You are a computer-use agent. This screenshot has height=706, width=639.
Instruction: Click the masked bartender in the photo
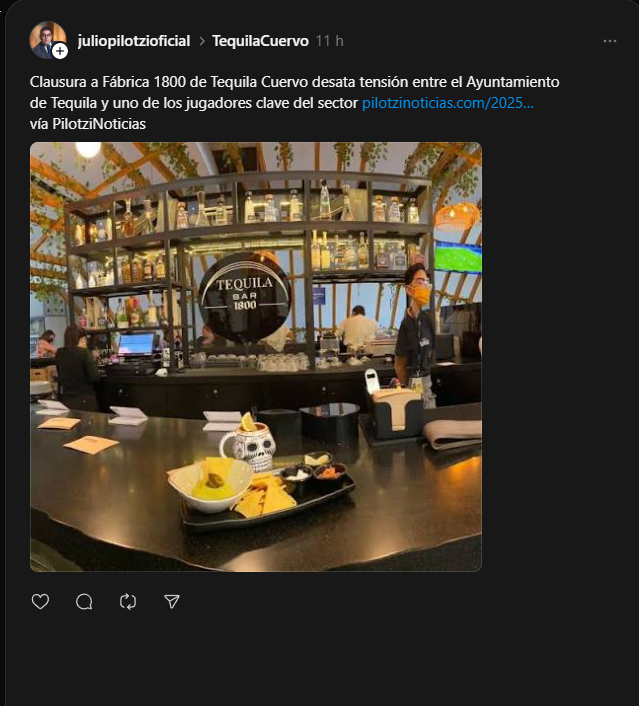pos(416,330)
